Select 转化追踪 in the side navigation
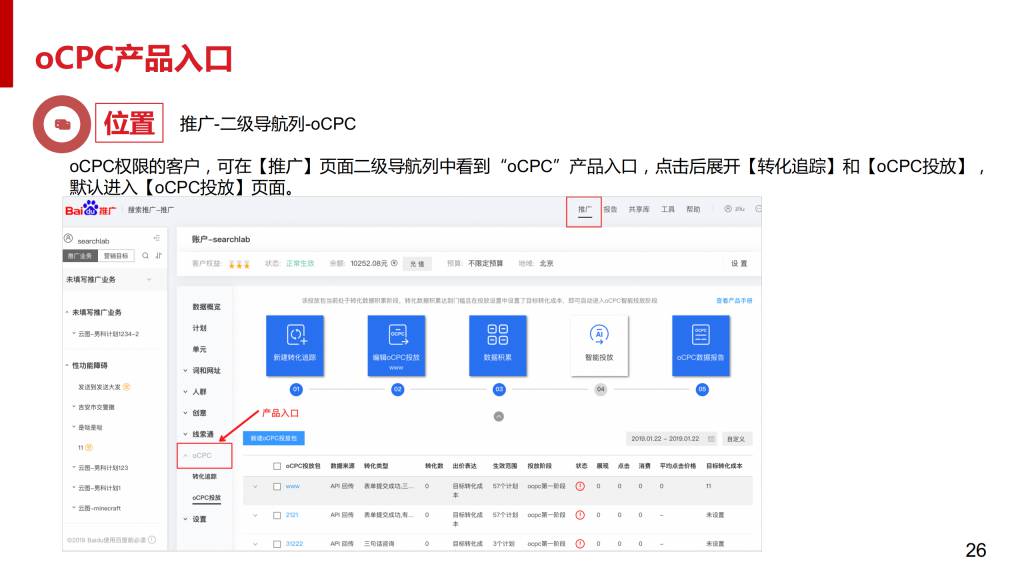This screenshot has height=576, width=1024. [x=204, y=476]
